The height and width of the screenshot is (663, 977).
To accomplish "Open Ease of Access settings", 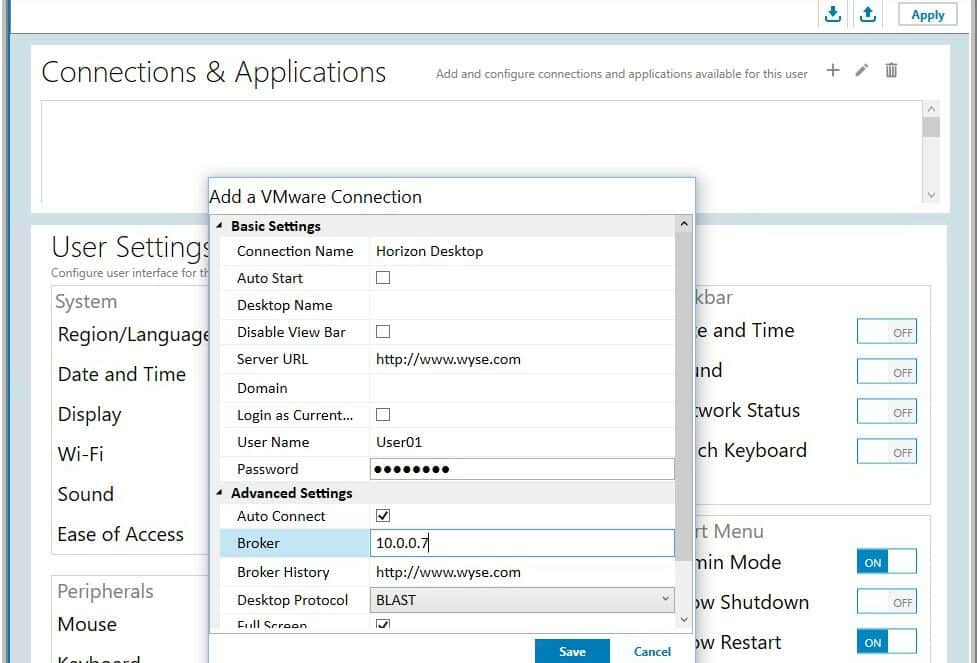I will (x=120, y=534).
